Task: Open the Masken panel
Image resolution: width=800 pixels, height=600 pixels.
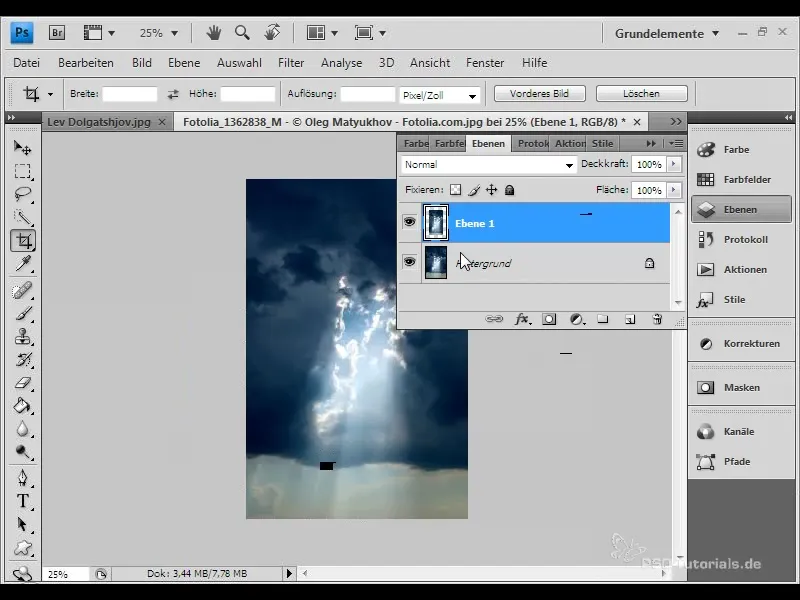Action: tap(741, 388)
